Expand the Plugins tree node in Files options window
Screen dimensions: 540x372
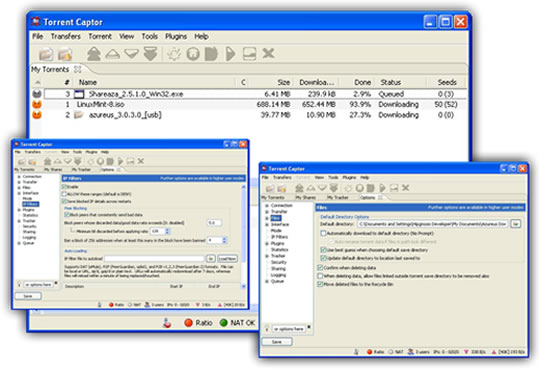267,244
